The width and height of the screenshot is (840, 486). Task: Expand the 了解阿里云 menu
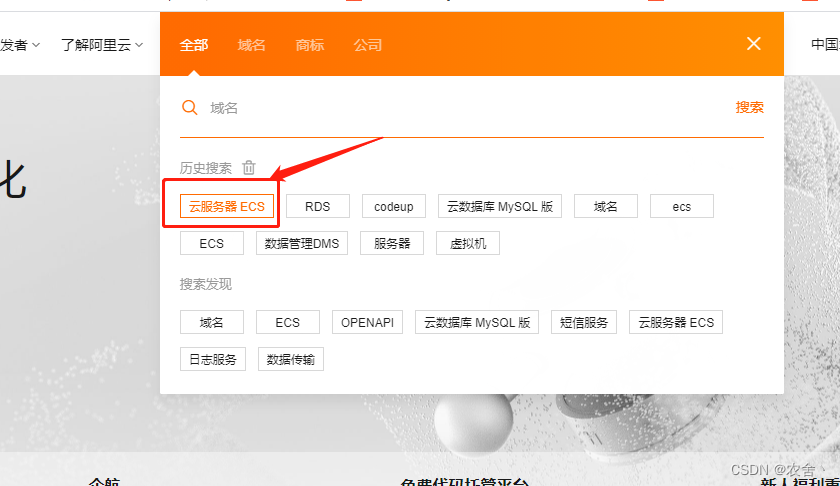pyautogui.click(x=102, y=45)
